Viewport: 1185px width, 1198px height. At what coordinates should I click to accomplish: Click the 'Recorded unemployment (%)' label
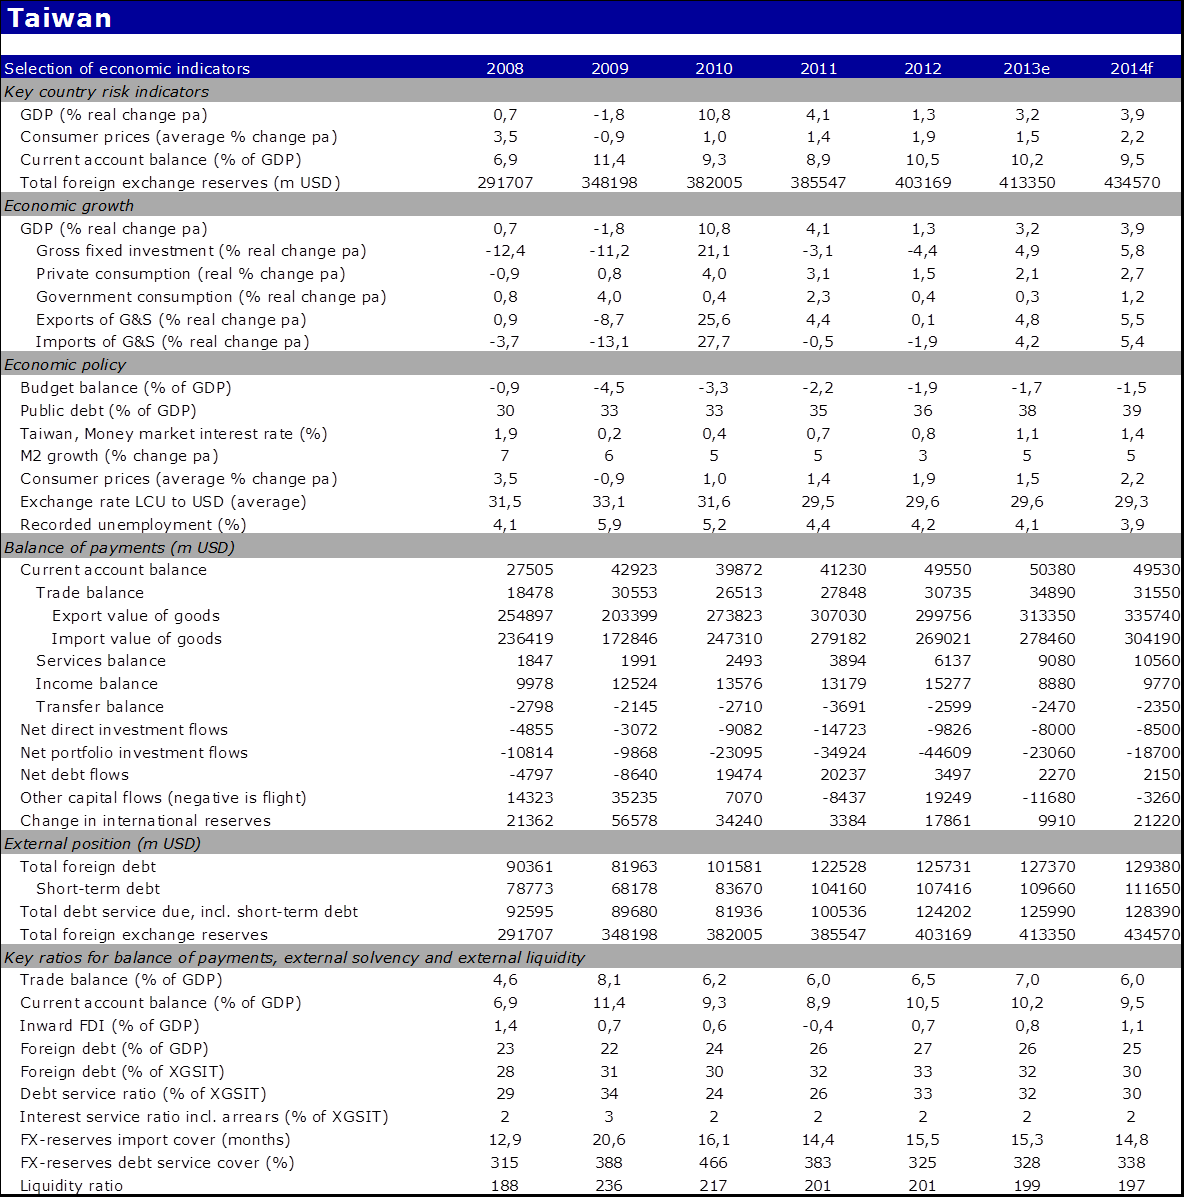point(133,524)
